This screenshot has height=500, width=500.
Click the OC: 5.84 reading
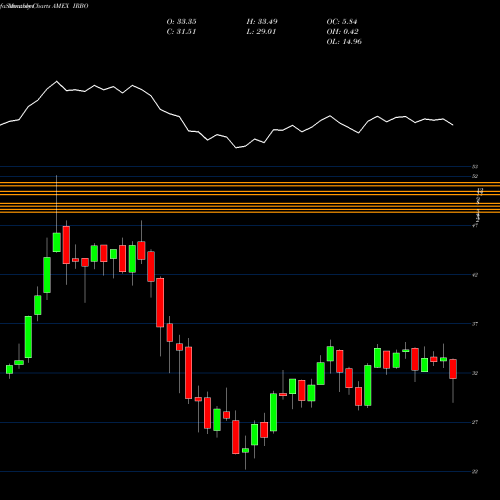(x=342, y=22)
